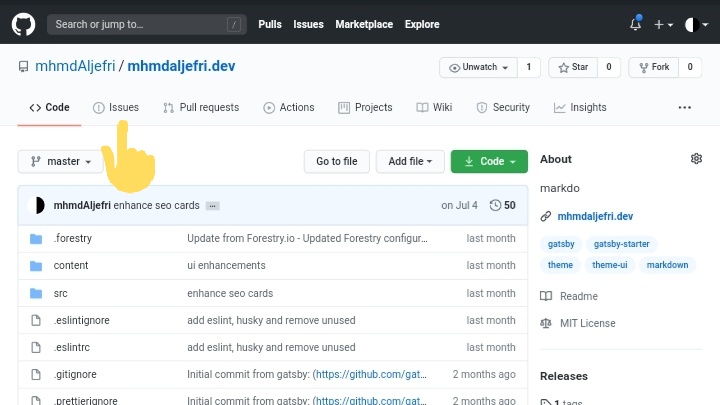
Task: Open the enhance seo cards latest commit
Action: 156,205
